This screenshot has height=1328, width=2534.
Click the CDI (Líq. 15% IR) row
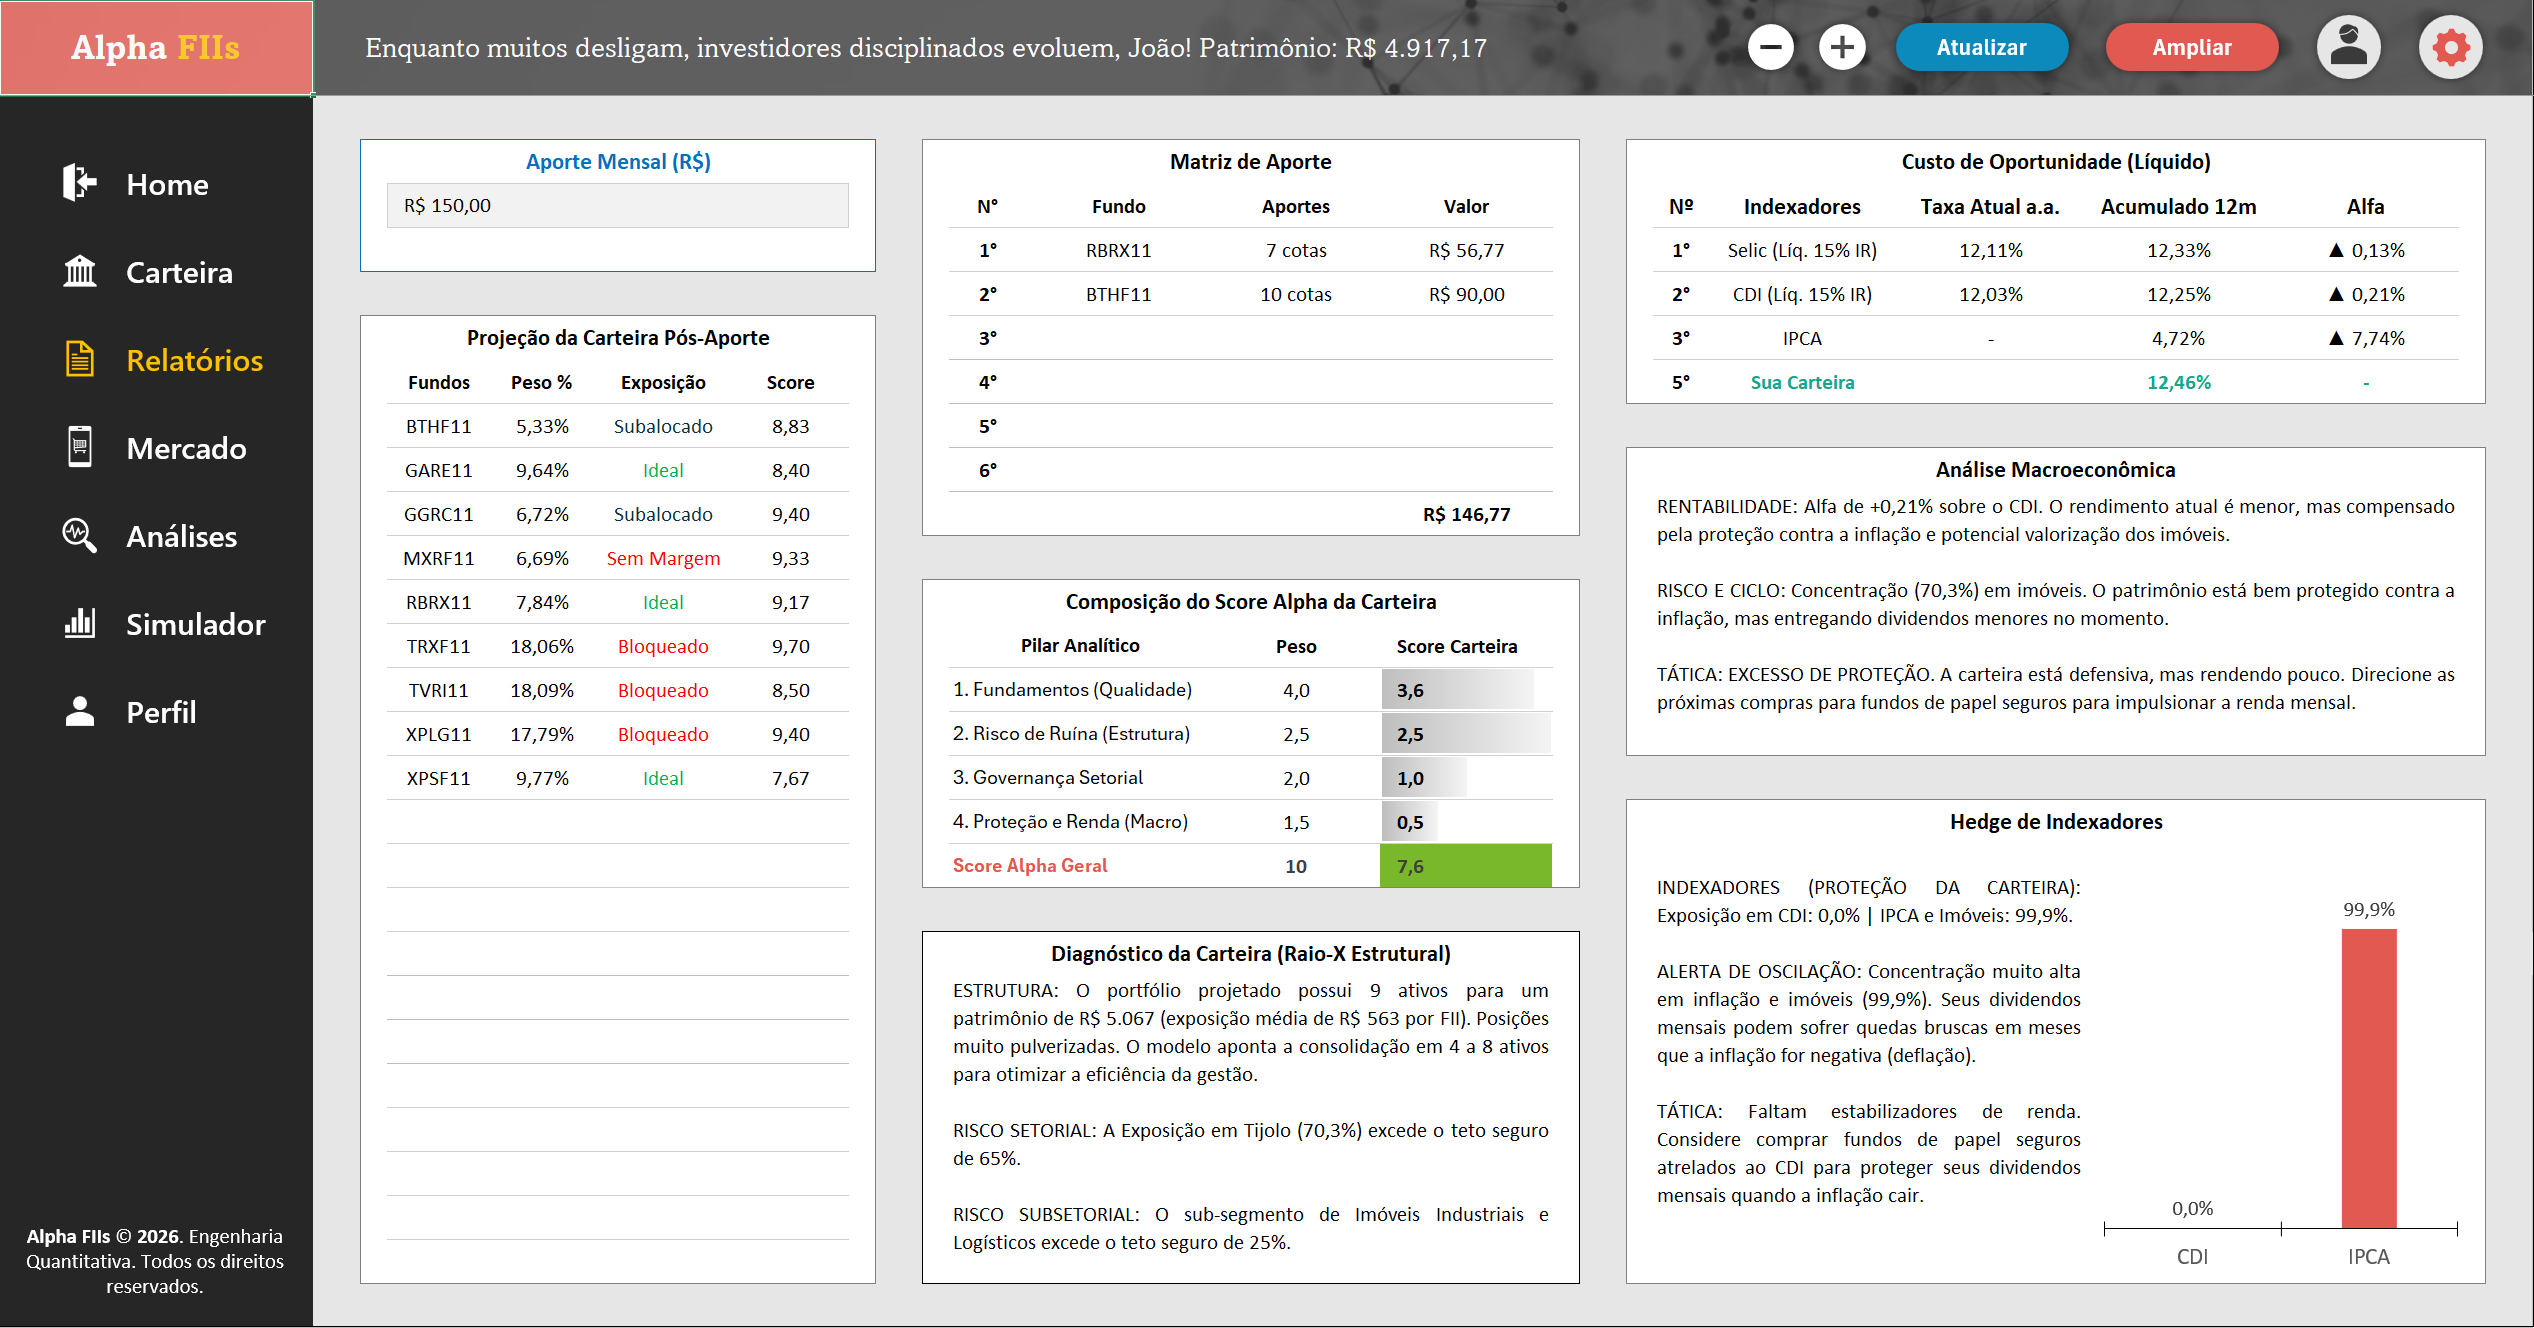[x=2055, y=294]
